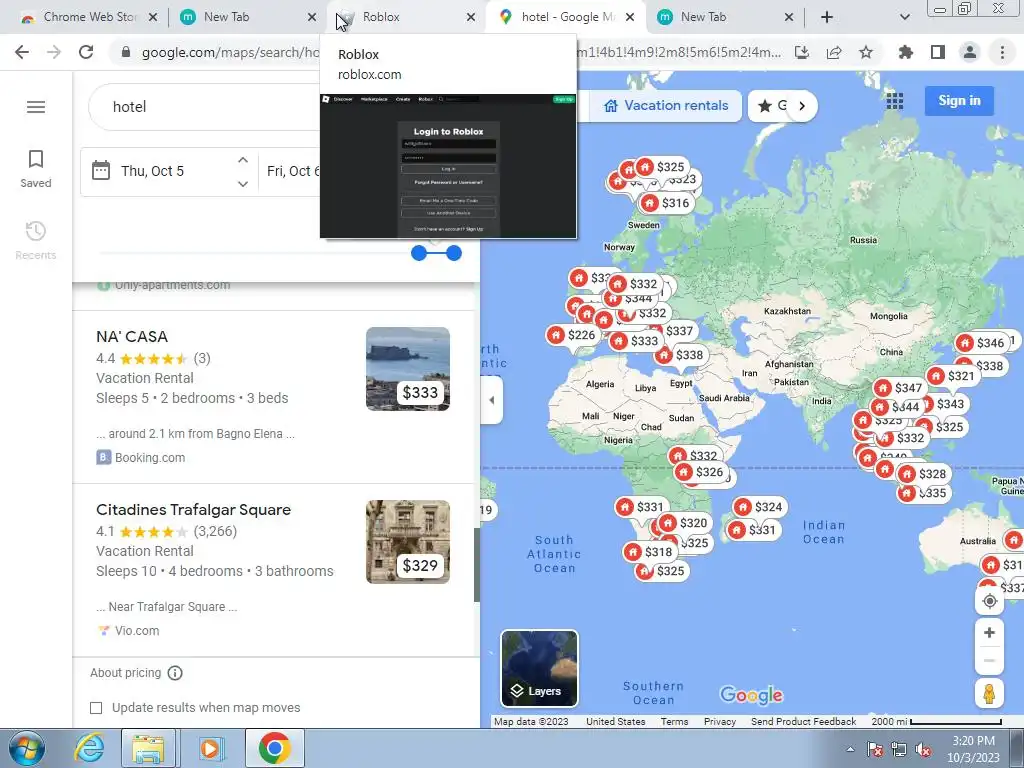Screen dimensions: 1024x768
Task: Reload the page with the refresh icon
Action: [86, 52]
